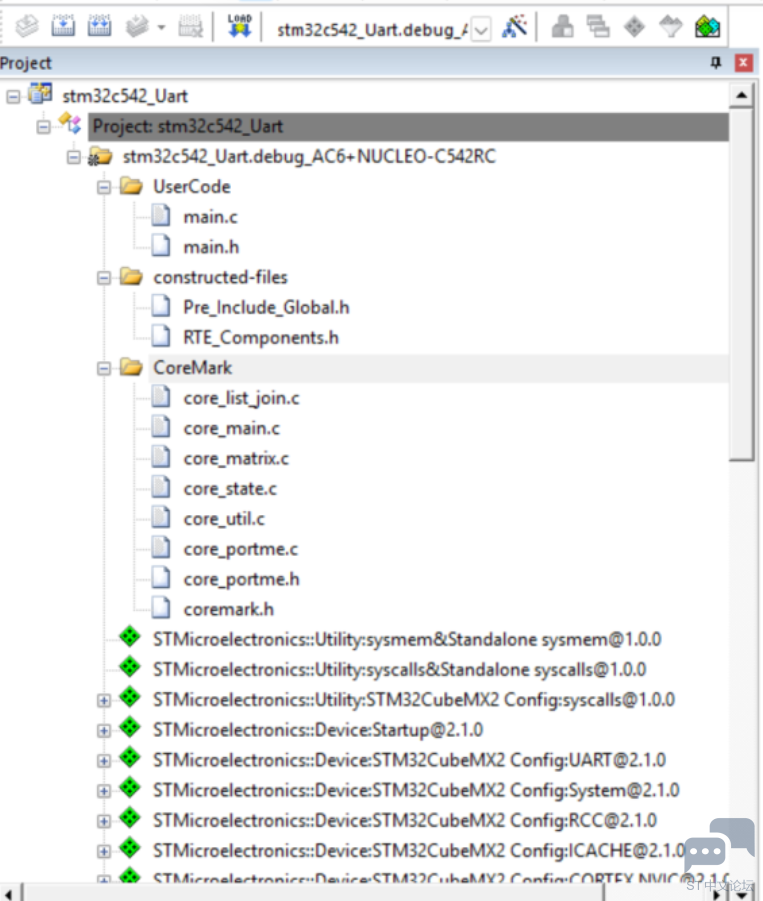Select the Config:System@2.1.0 component row
Image resolution: width=763 pixels, height=901 pixels.
tap(416, 790)
